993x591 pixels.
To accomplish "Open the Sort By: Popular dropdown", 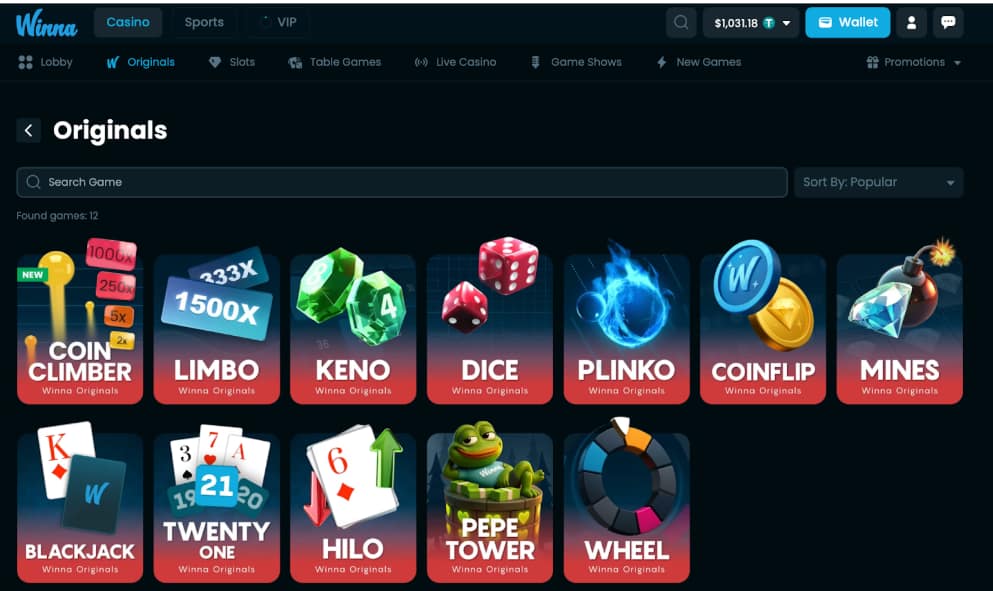I will pos(878,182).
